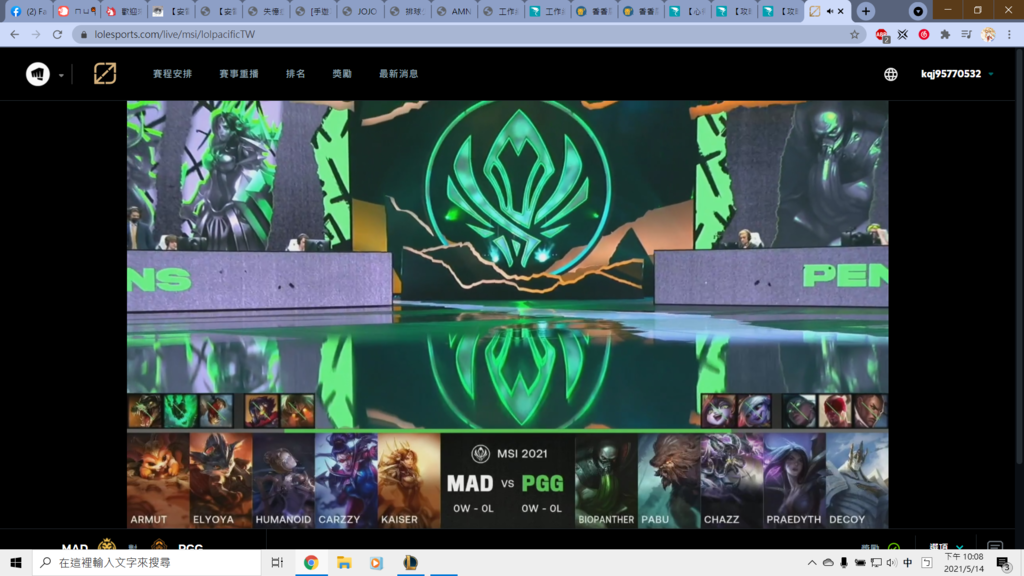Focus the lolesports.com address bar
Viewport: 1024px width, 576px height.
[x=470, y=35]
